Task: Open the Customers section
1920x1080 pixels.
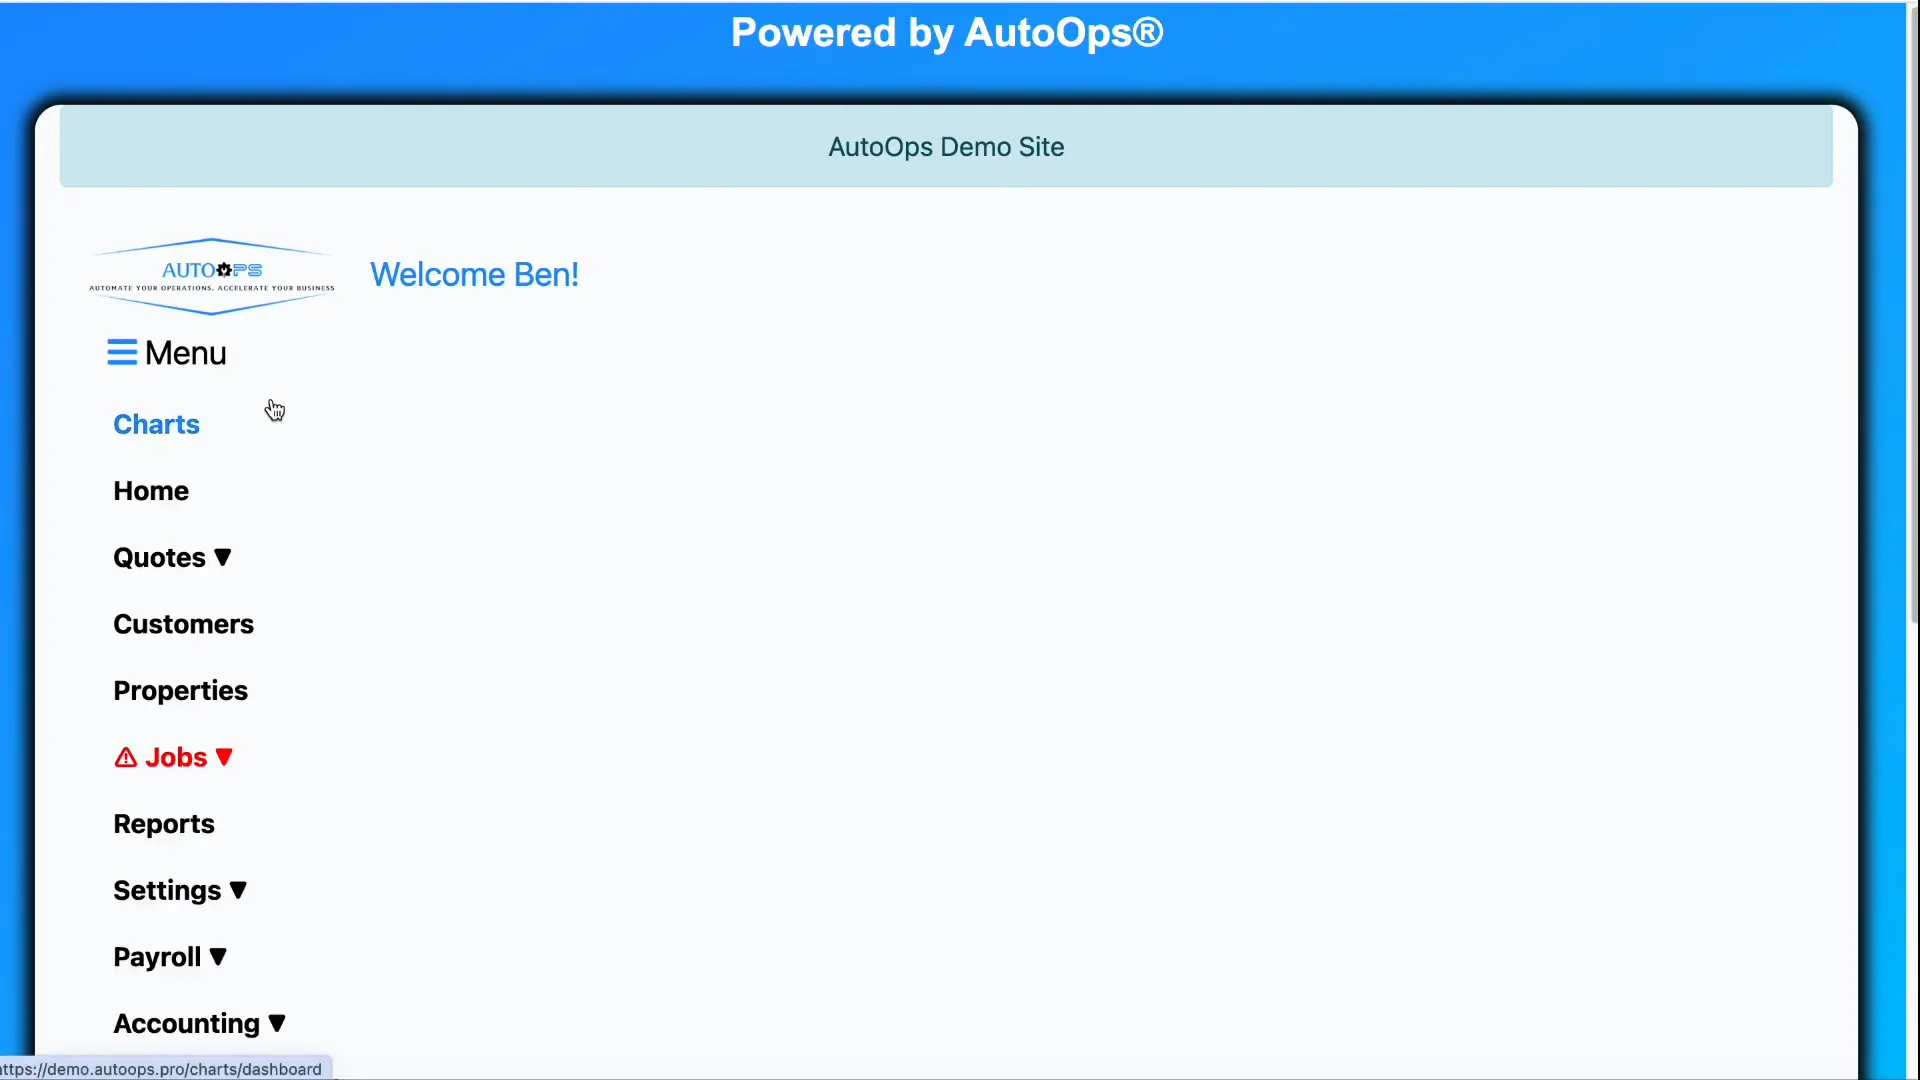Action: tap(183, 623)
